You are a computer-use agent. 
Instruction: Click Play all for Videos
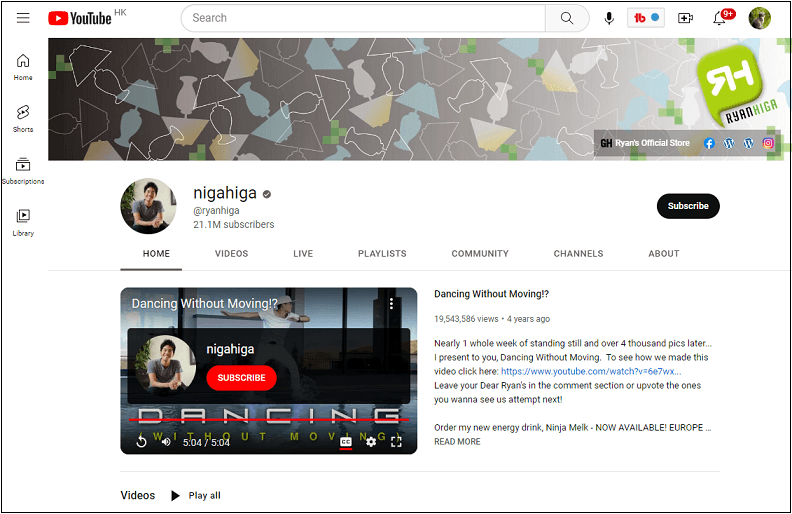click(196, 495)
